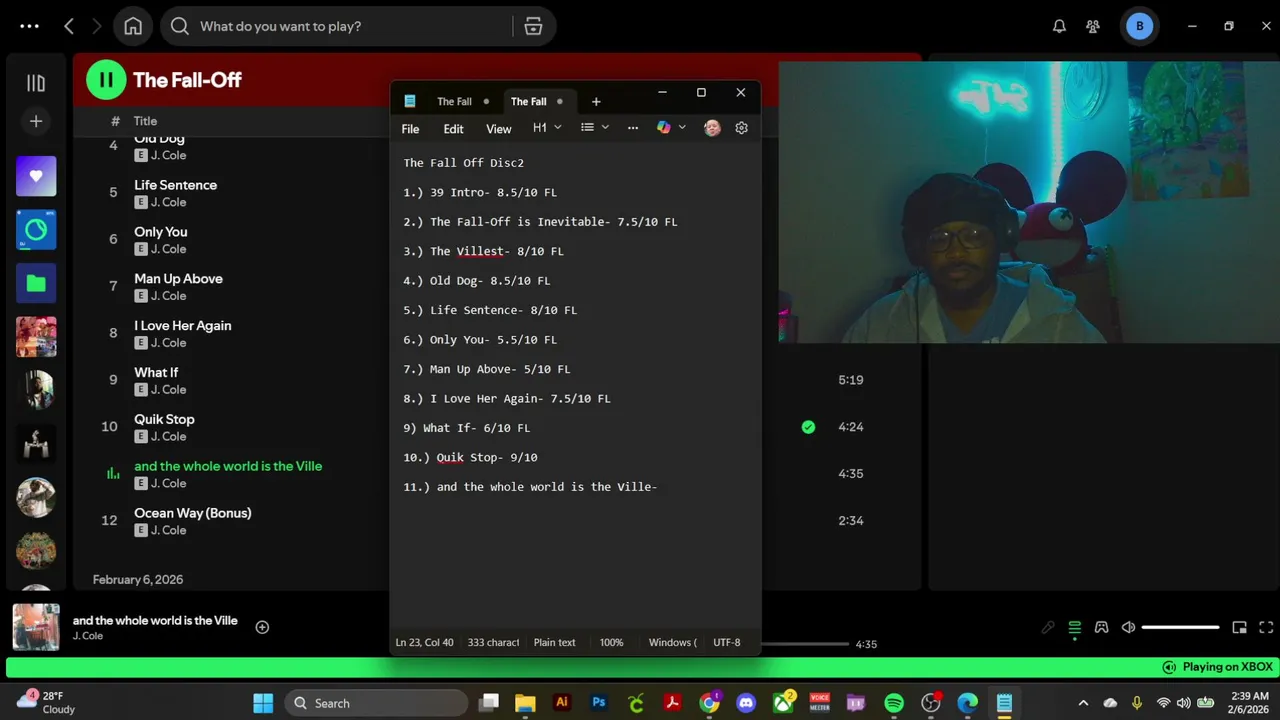Expand the H1 heading dropdown in Notepad

pos(547,128)
